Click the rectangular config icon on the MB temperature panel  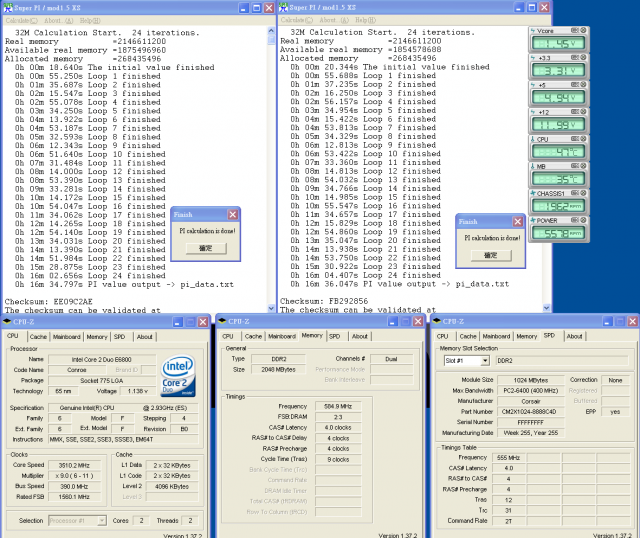(x=575, y=166)
